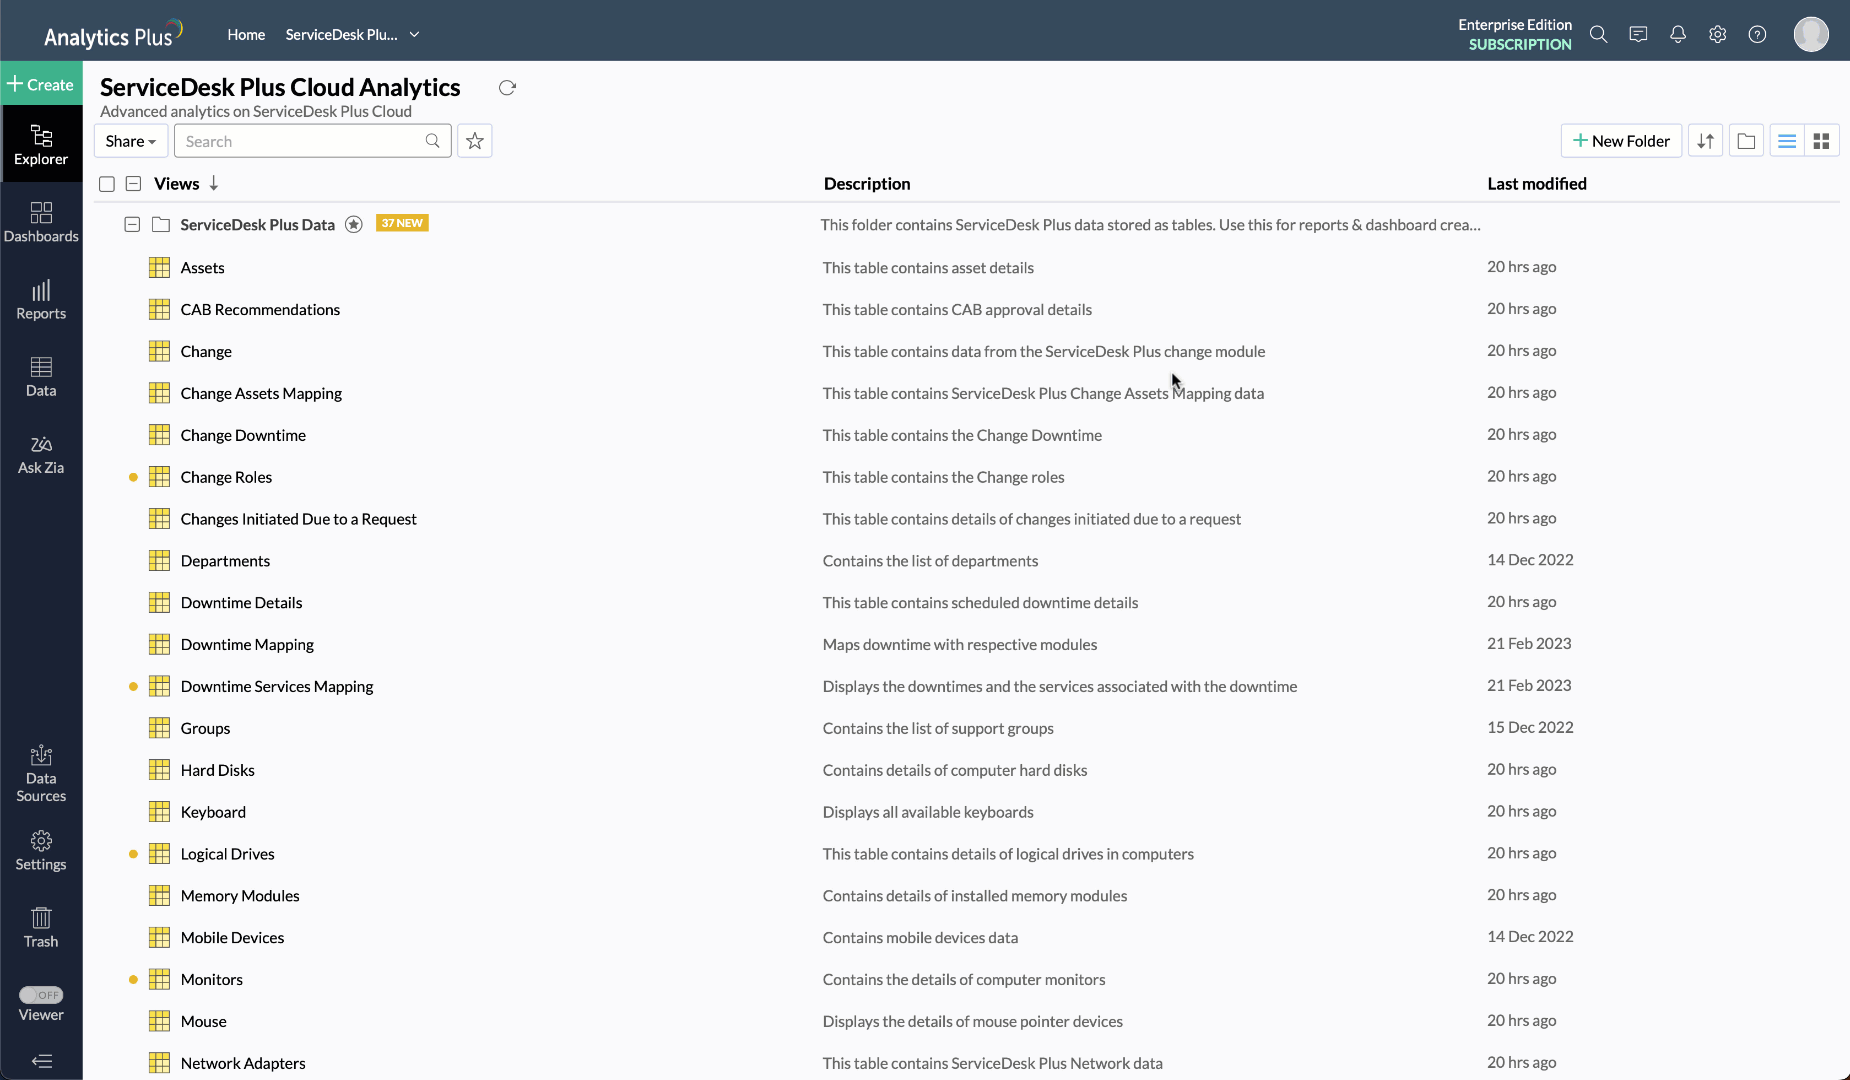Open Ask Zia assistant
The width and height of the screenshot is (1850, 1080).
pyautogui.click(x=41, y=454)
